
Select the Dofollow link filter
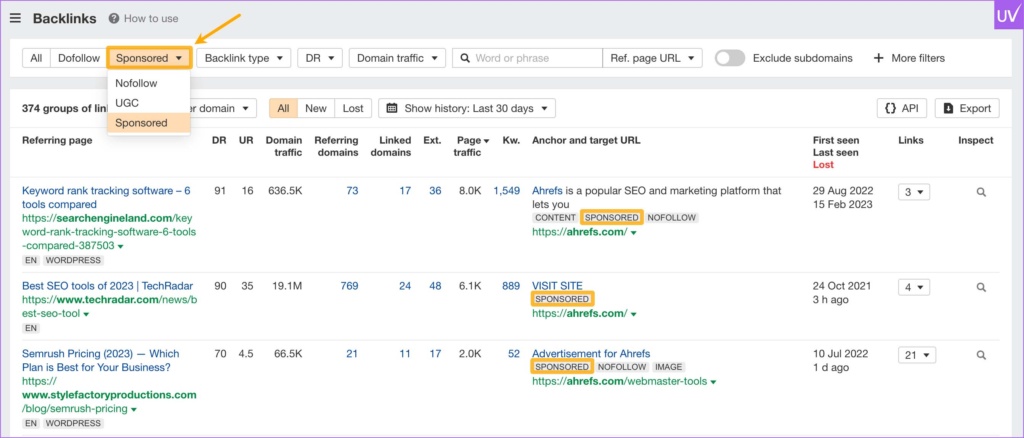click(x=78, y=58)
